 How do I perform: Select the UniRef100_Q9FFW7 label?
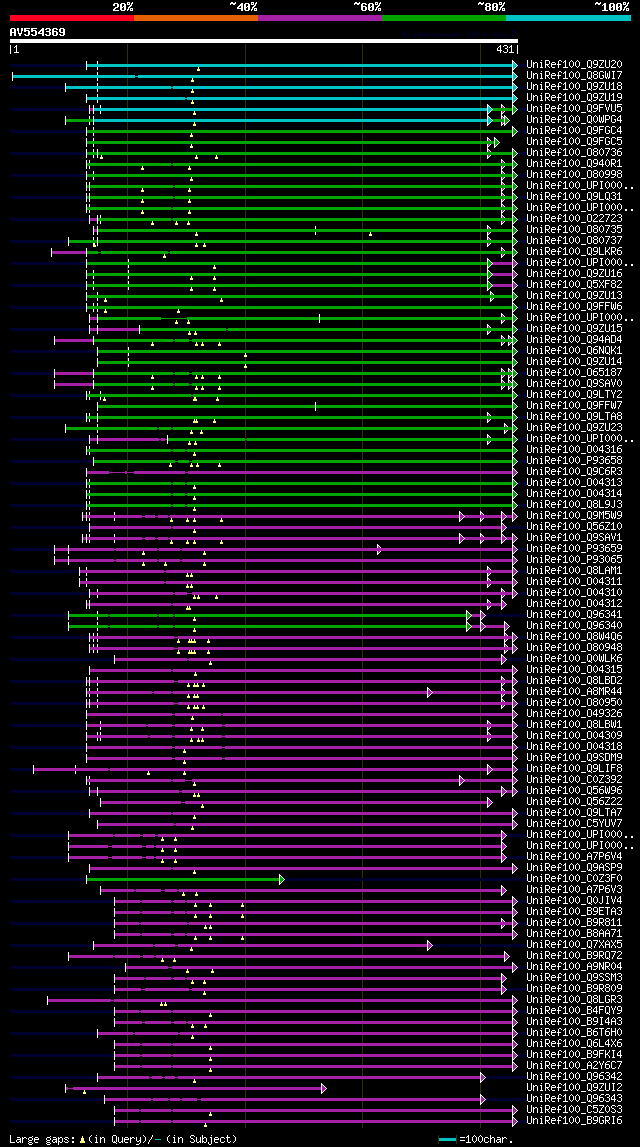(x=574, y=405)
